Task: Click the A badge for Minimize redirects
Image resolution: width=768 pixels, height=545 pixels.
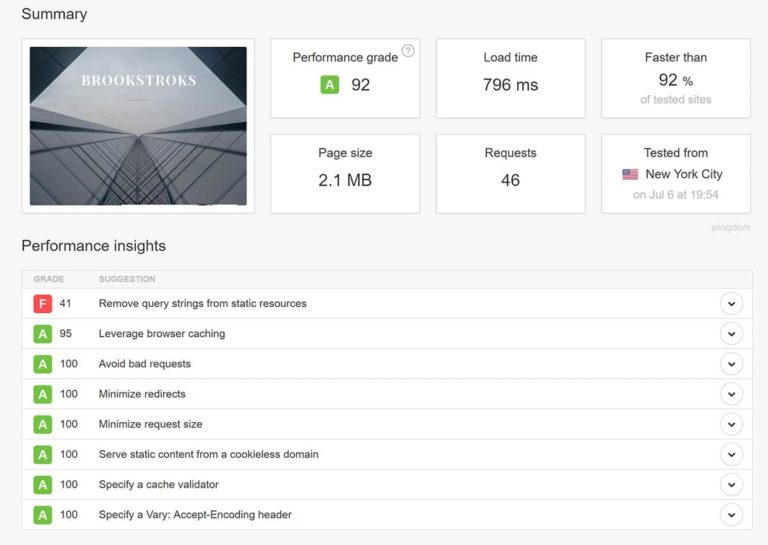Action: [x=43, y=394]
